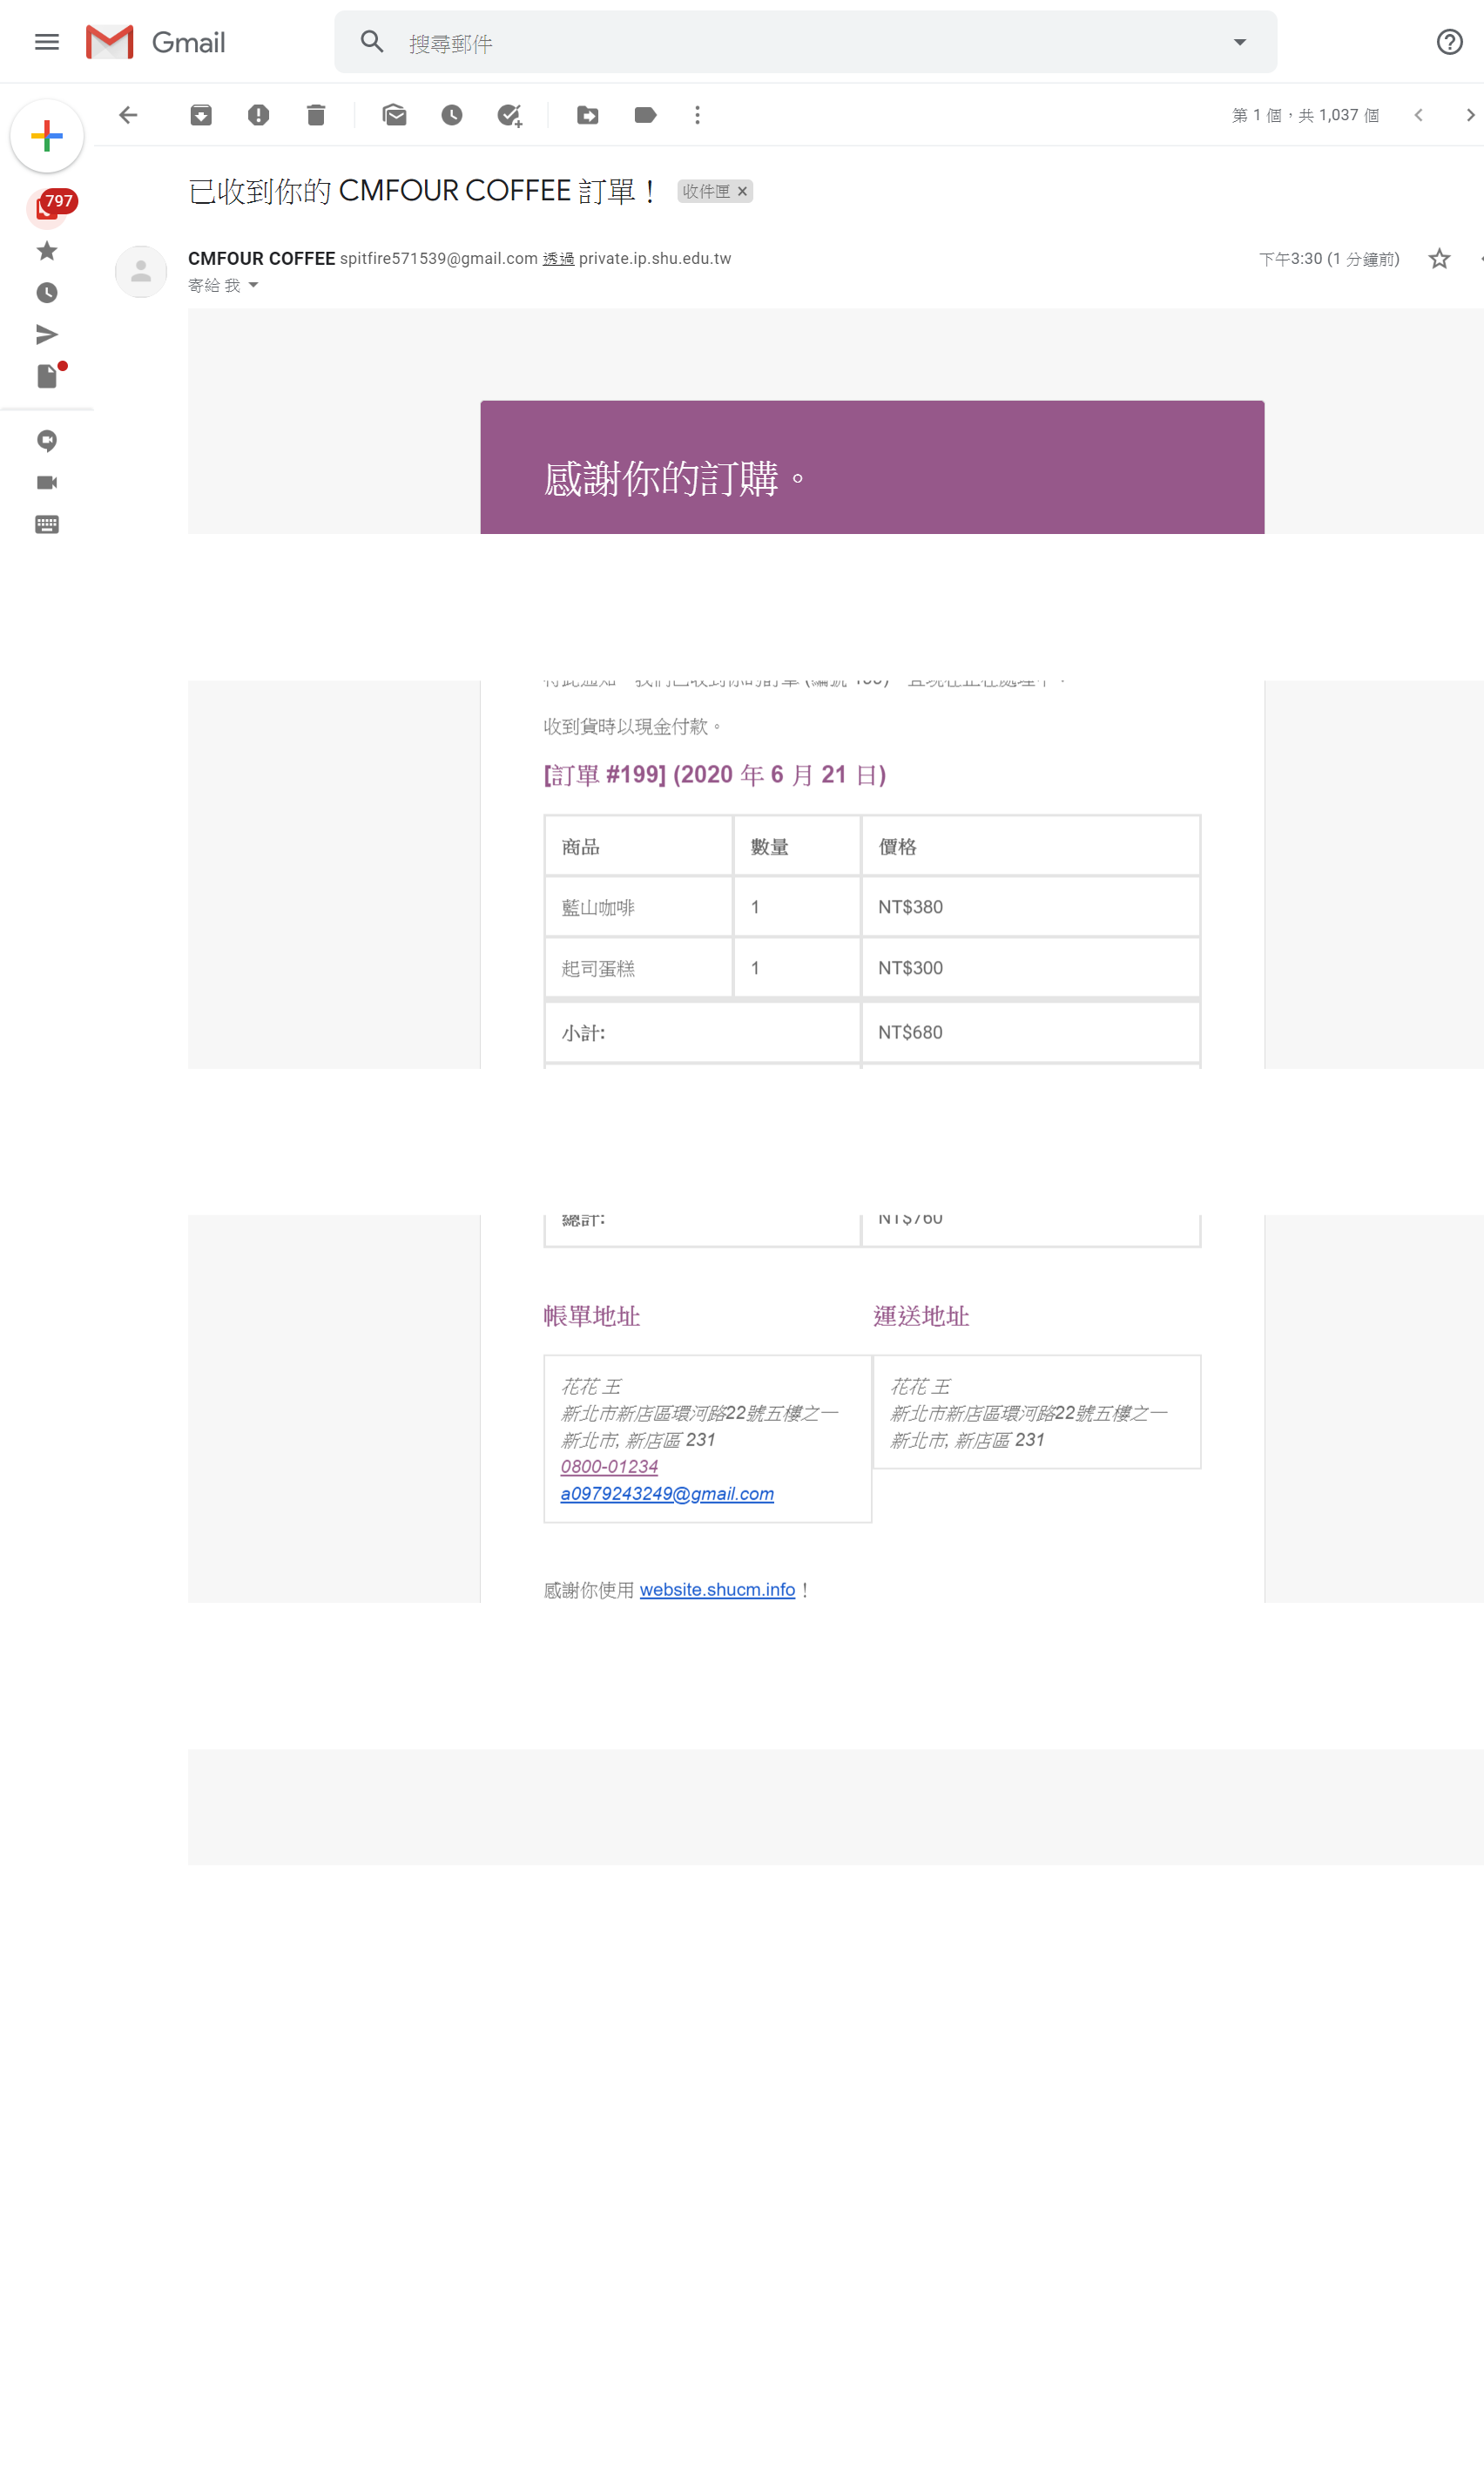
Task: Open the main hamburger menu
Action: (x=47, y=42)
